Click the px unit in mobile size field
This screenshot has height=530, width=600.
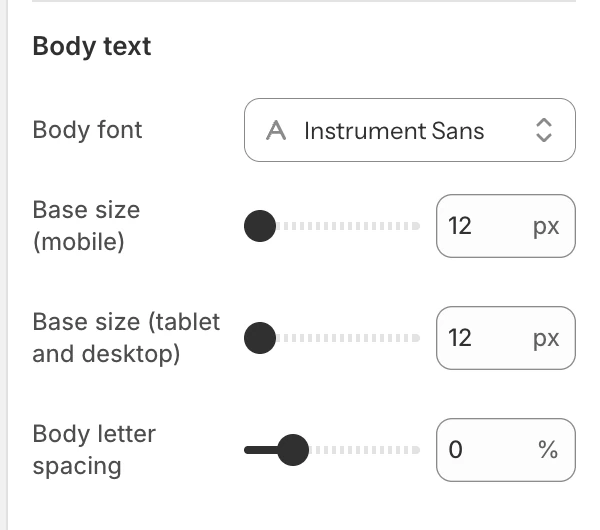coord(546,227)
